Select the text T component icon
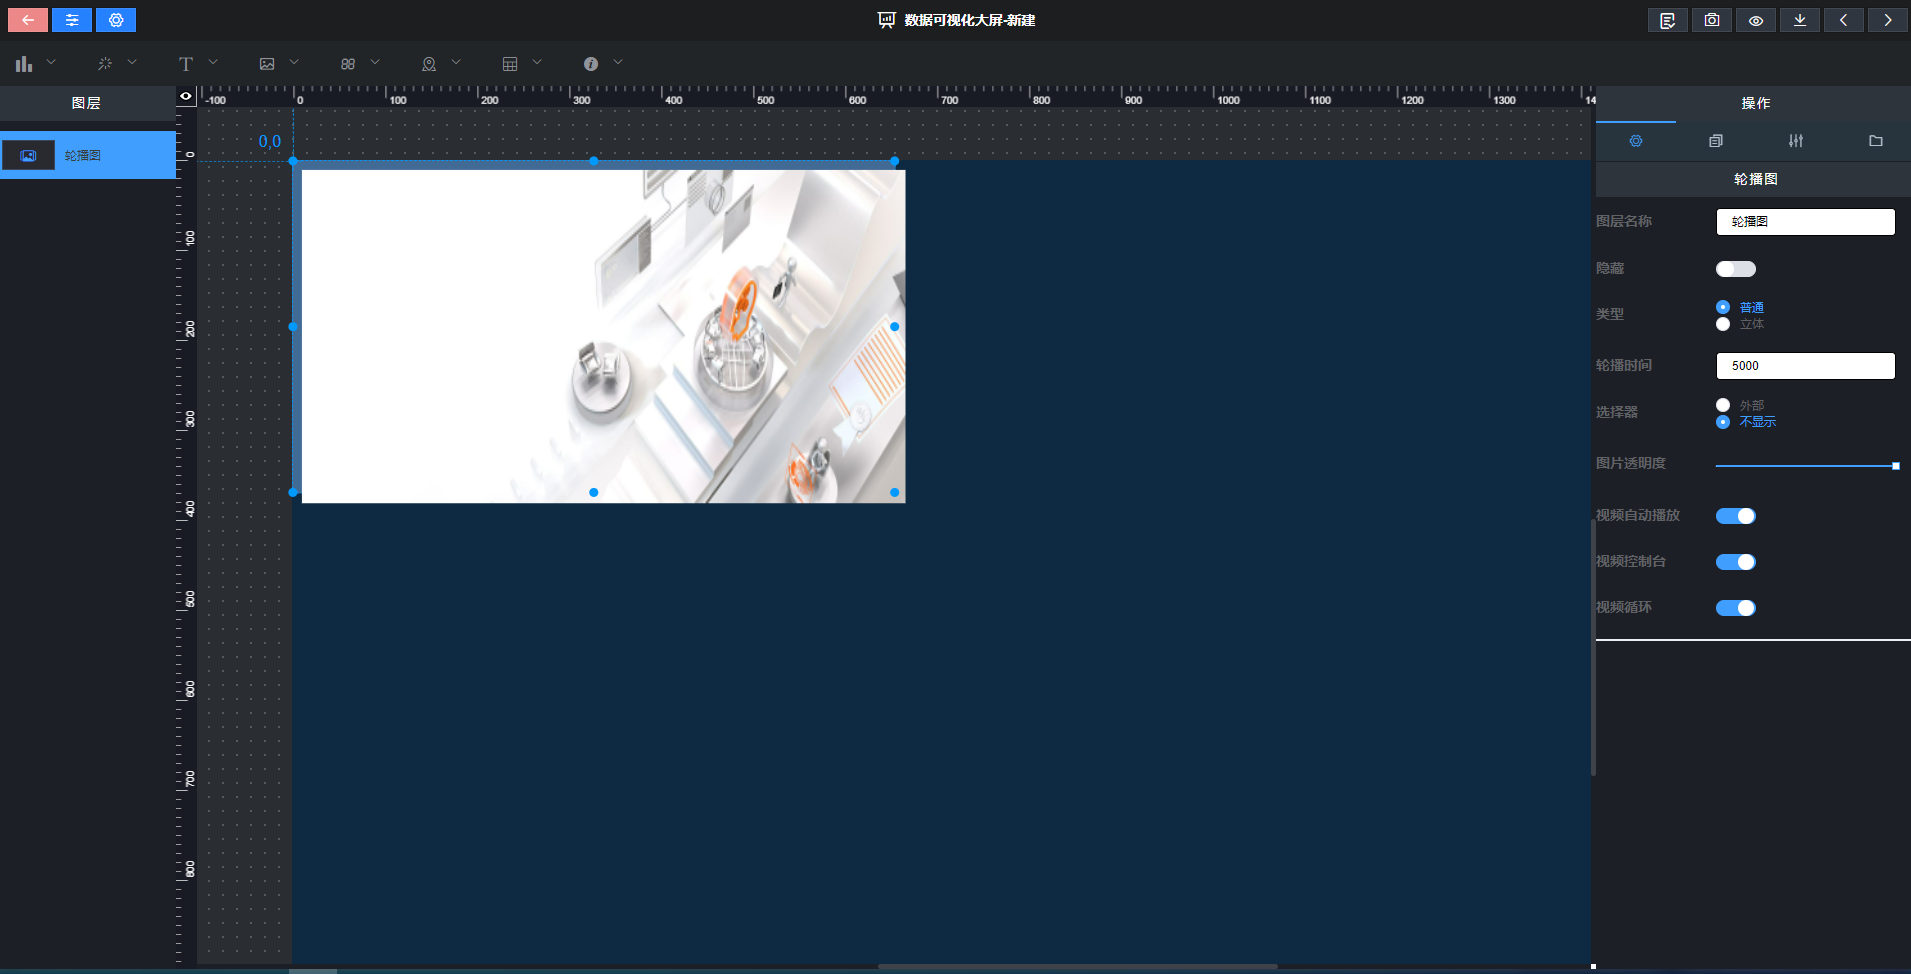 [x=186, y=64]
